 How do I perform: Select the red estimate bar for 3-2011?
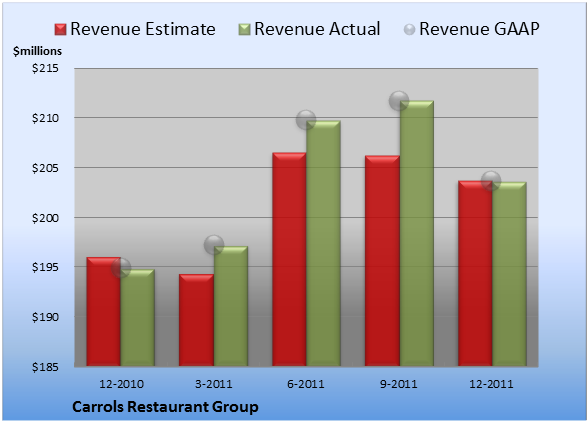196,320
